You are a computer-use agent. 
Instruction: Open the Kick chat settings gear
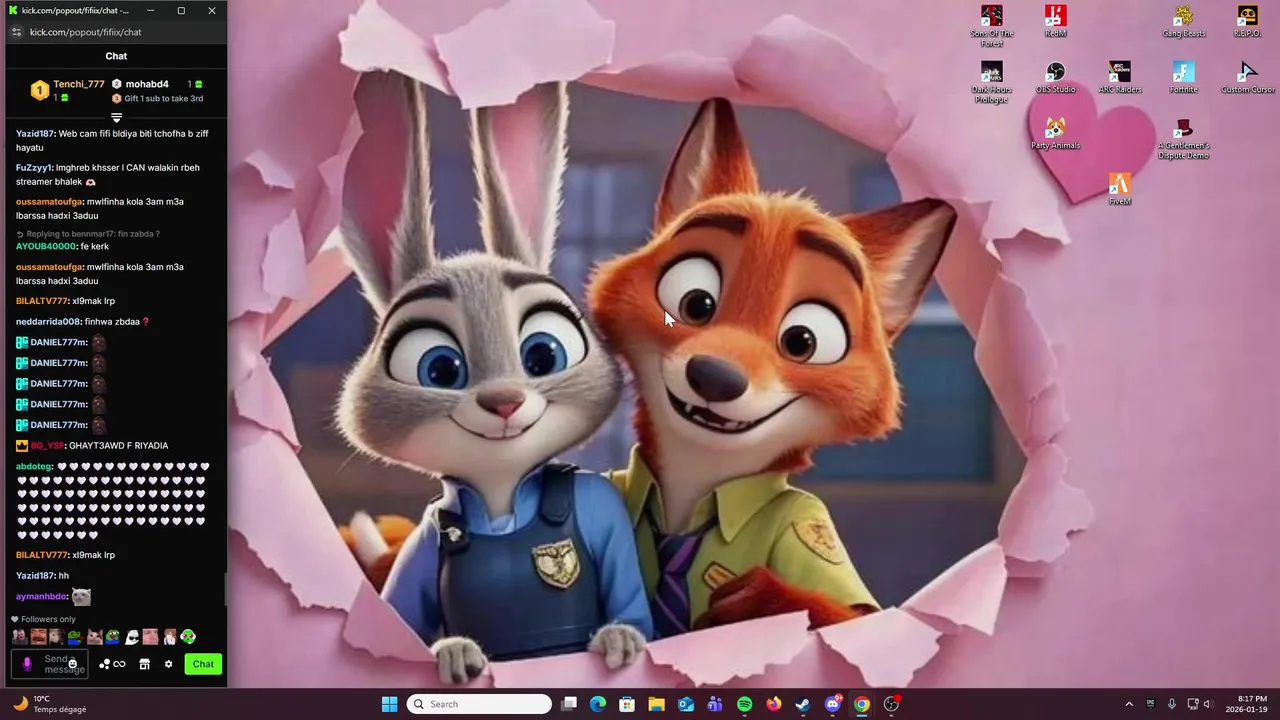coord(168,664)
